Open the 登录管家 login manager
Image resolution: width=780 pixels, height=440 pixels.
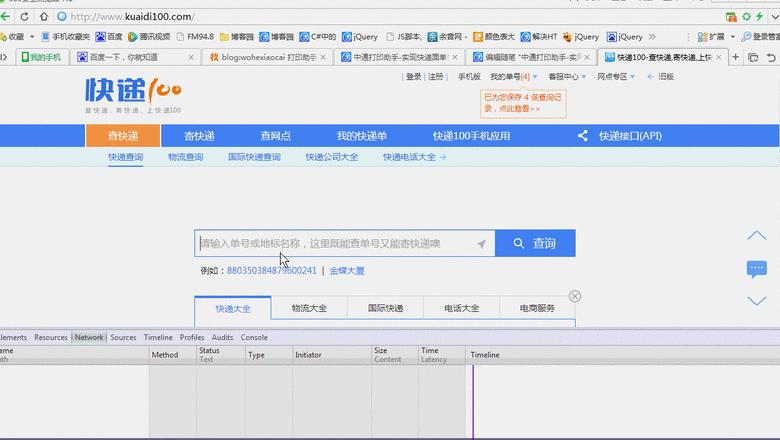tap(761, 37)
